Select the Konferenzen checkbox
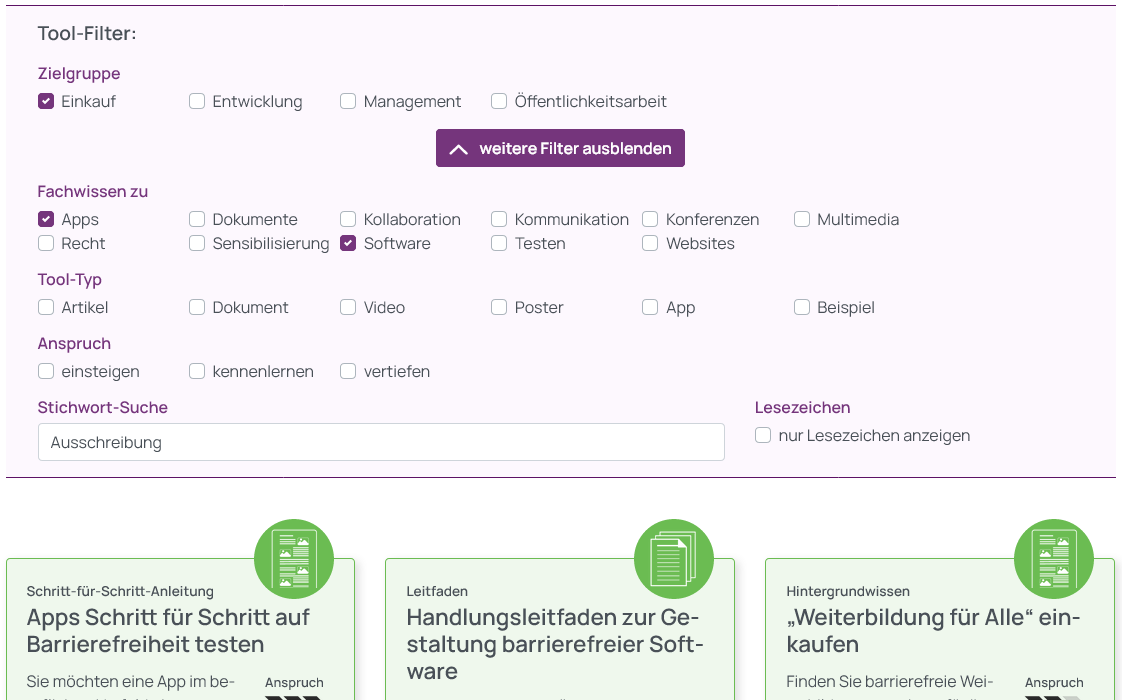Viewport: 1122px width, 700px height. (x=650, y=219)
